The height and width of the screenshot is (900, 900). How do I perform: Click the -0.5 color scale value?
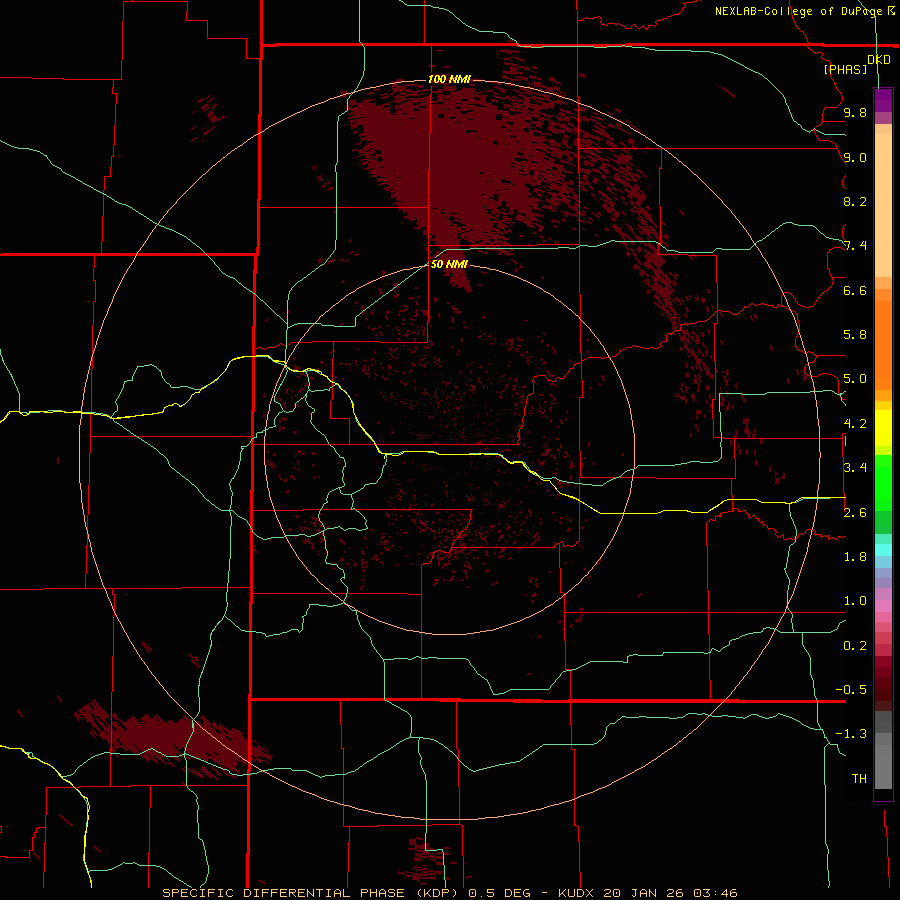point(851,690)
